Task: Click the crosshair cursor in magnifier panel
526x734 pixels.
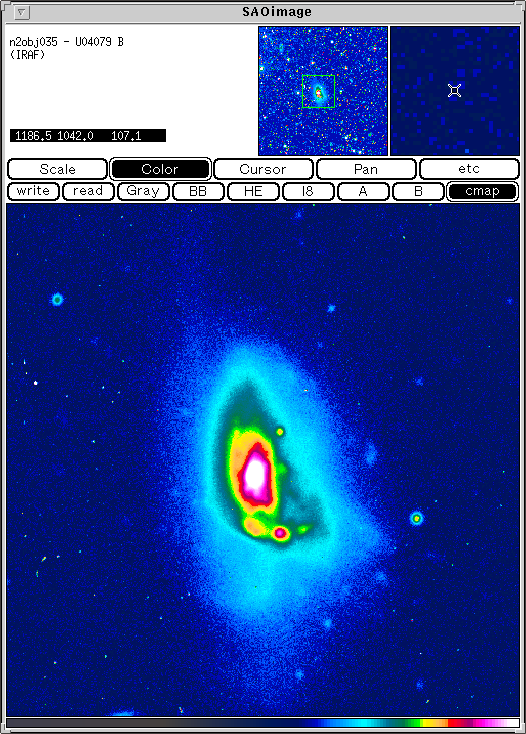Action: click(x=454, y=90)
